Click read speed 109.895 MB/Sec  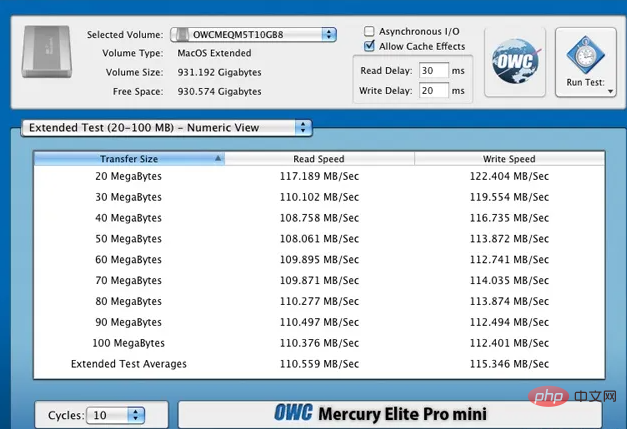pyautogui.click(x=319, y=259)
